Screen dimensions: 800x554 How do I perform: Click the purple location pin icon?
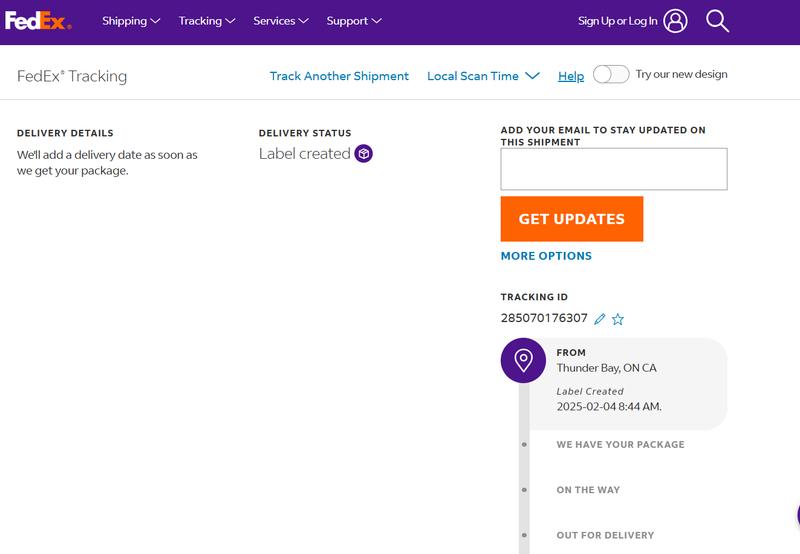[x=522, y=360]
